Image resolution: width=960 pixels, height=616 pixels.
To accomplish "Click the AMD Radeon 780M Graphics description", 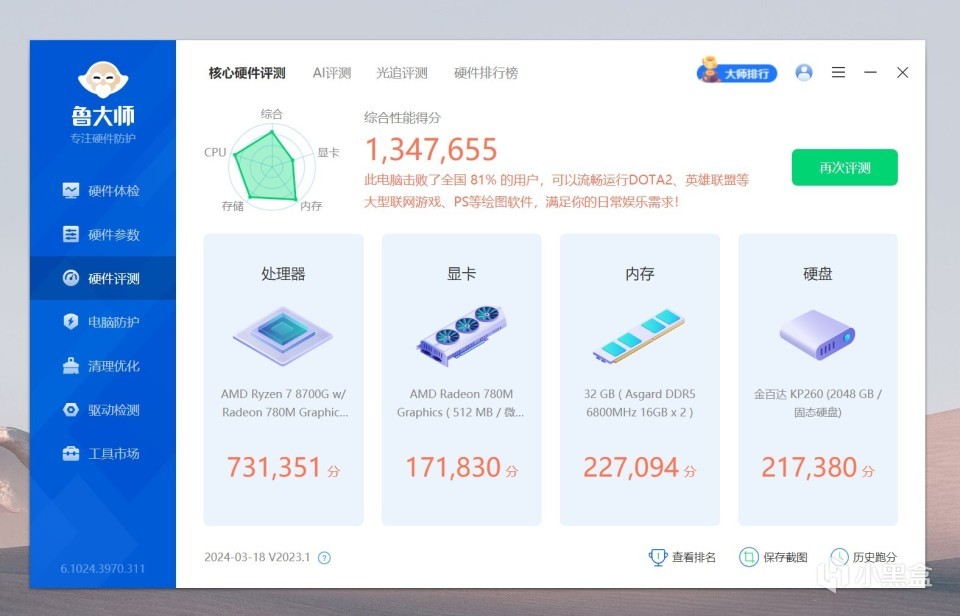I will [x=460, y=403].
